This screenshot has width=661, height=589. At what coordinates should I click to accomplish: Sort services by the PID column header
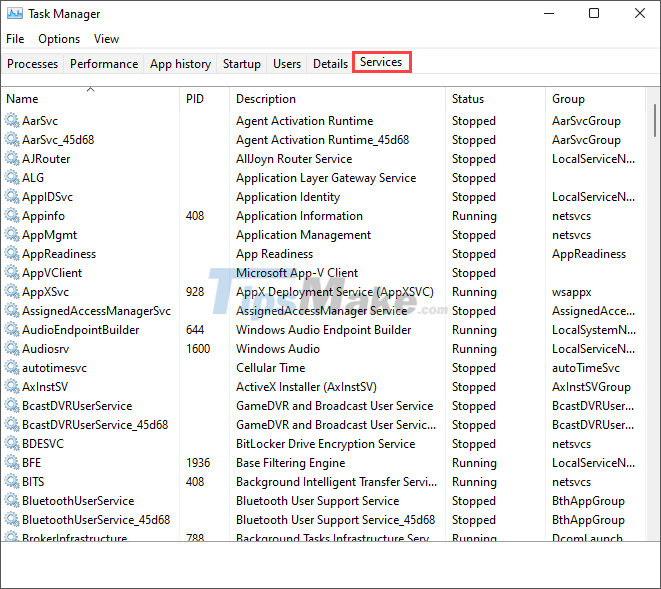pos(205,99)
